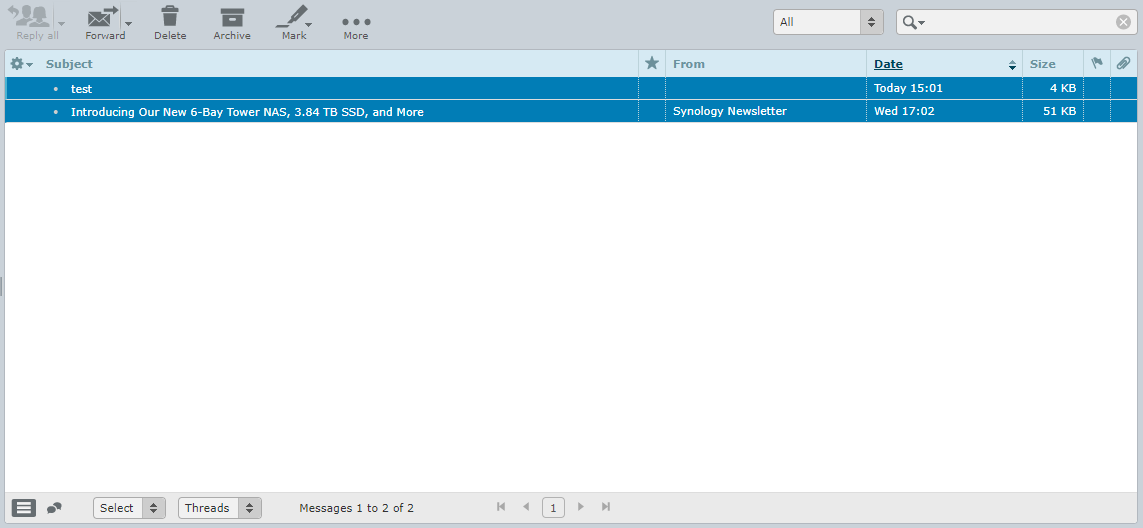Open the More actions menu
This screenshot has height=528, width=1143.
tap(356, 23)
